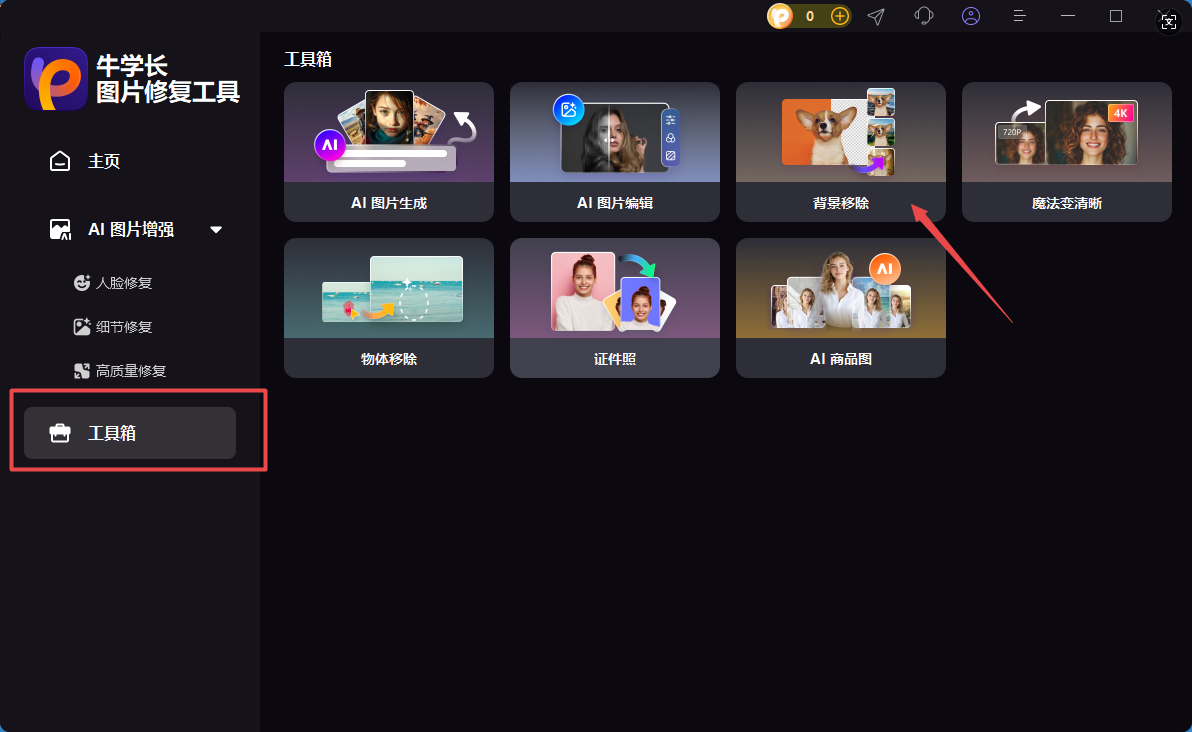Open the hamburger menu in title bar
The height and width of the screenshot is (732, 1192).
point(1019,16)
